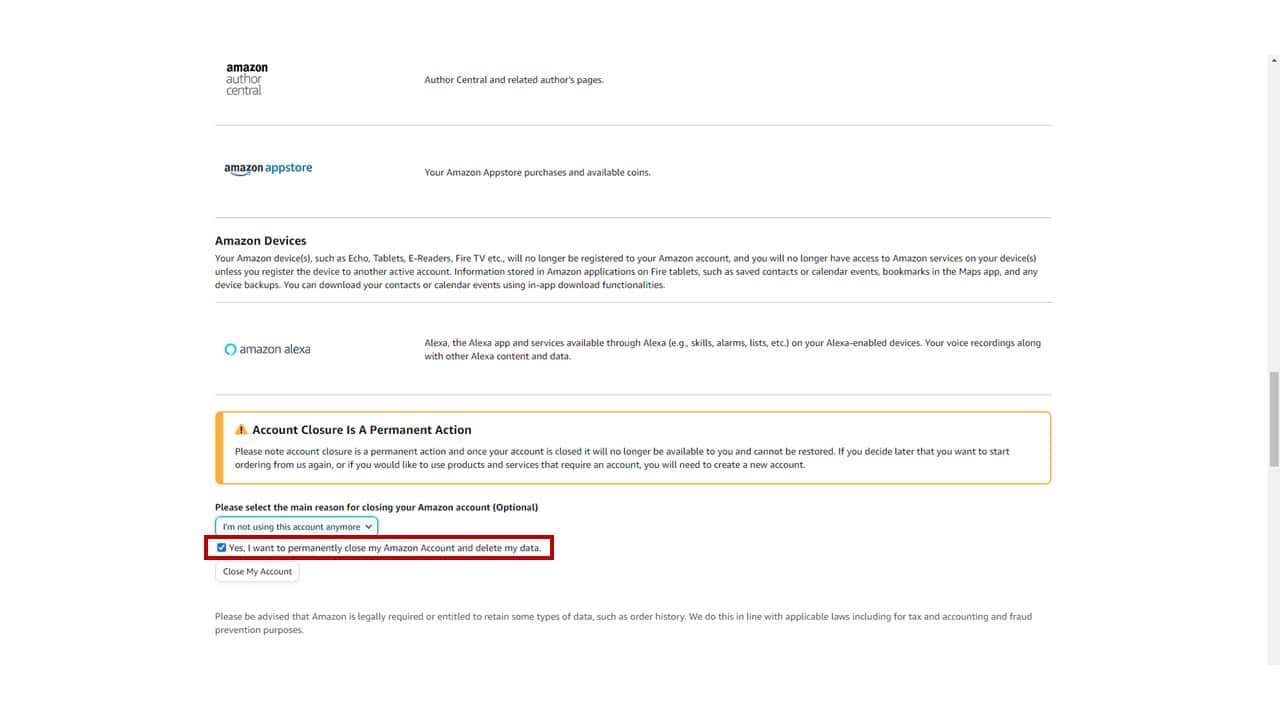The height and width of the screenshot is (720, 1280).
Task: Click the Yes, I want to permanently close label text
Action: click(x=385, y=548)
